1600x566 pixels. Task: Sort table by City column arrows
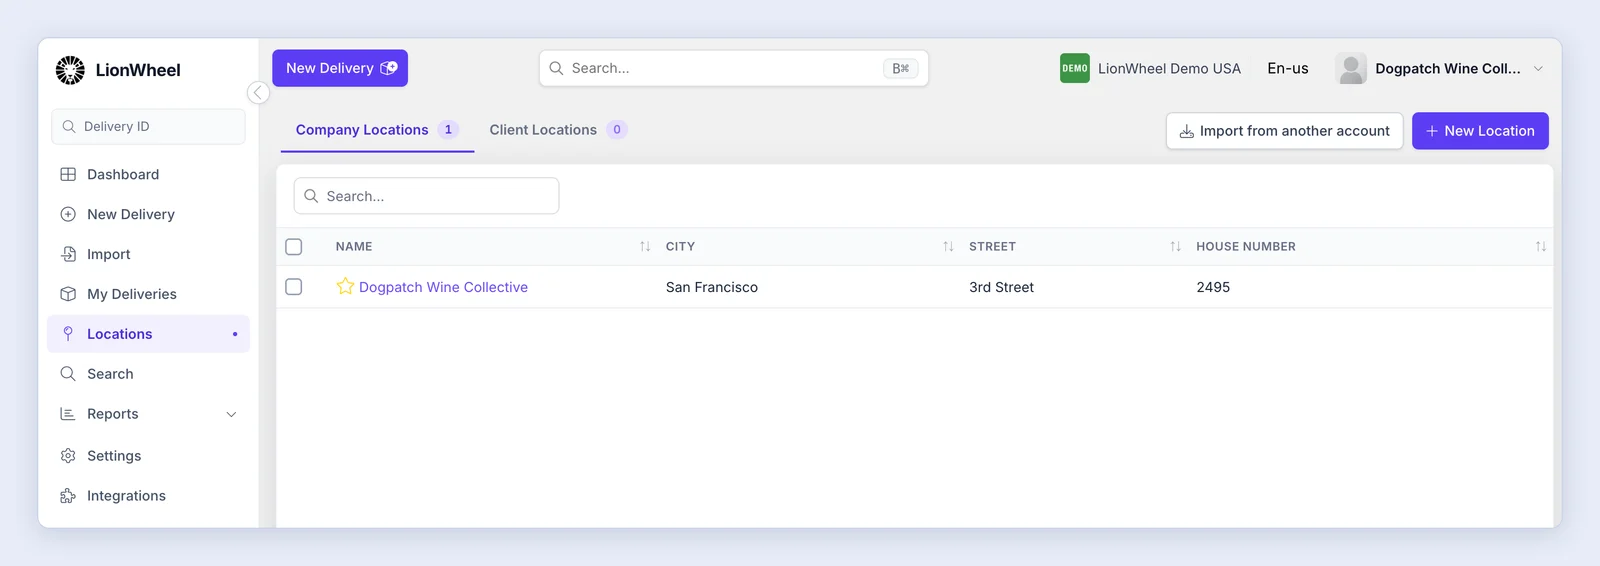coord(948,246)
